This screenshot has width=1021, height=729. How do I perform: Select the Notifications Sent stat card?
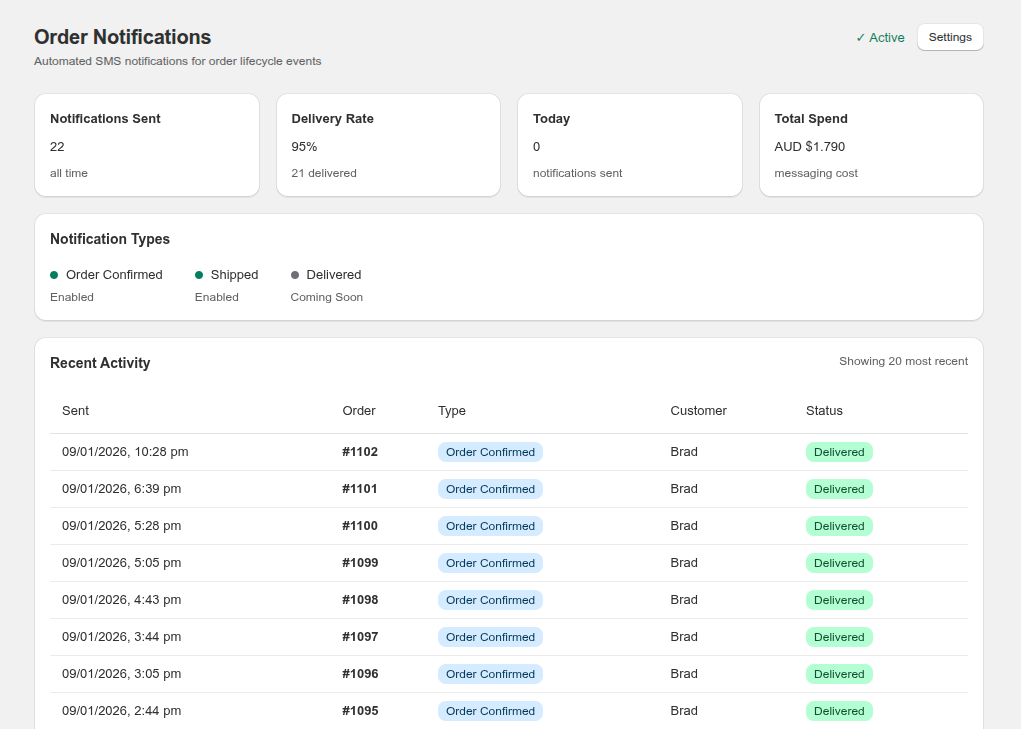[147, 144]
